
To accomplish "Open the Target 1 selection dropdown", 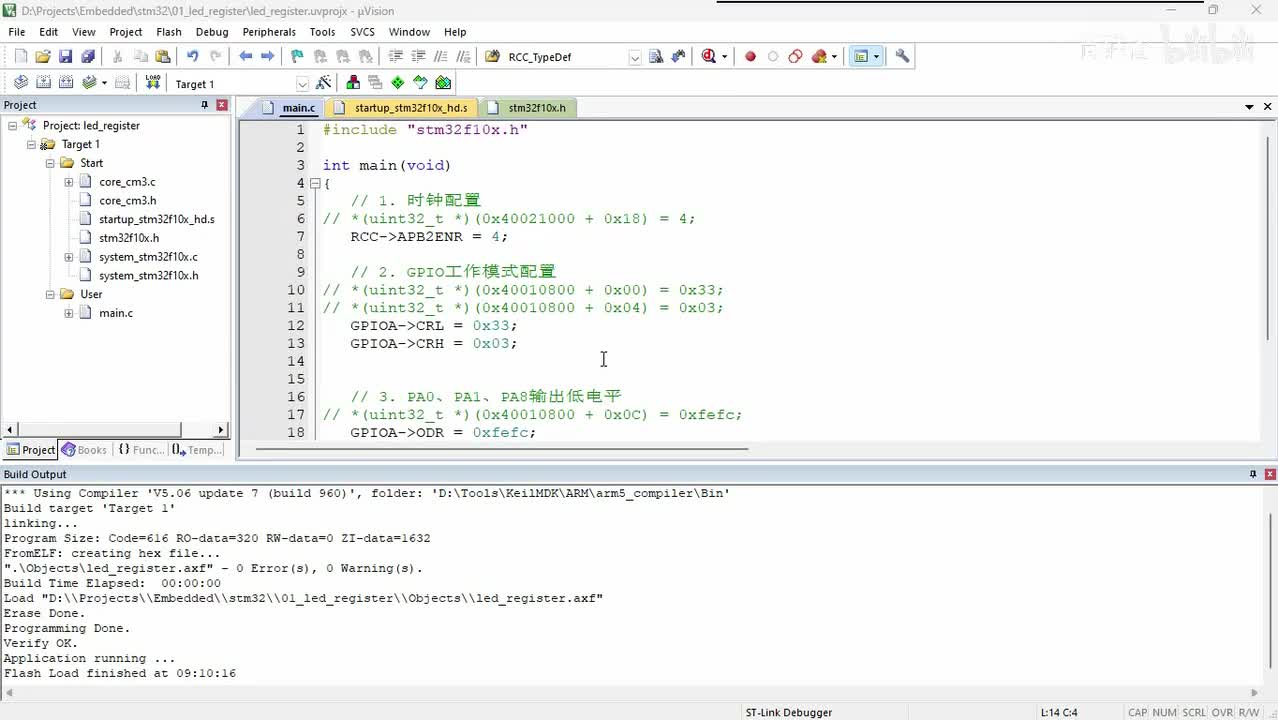I will coord(302,84).
